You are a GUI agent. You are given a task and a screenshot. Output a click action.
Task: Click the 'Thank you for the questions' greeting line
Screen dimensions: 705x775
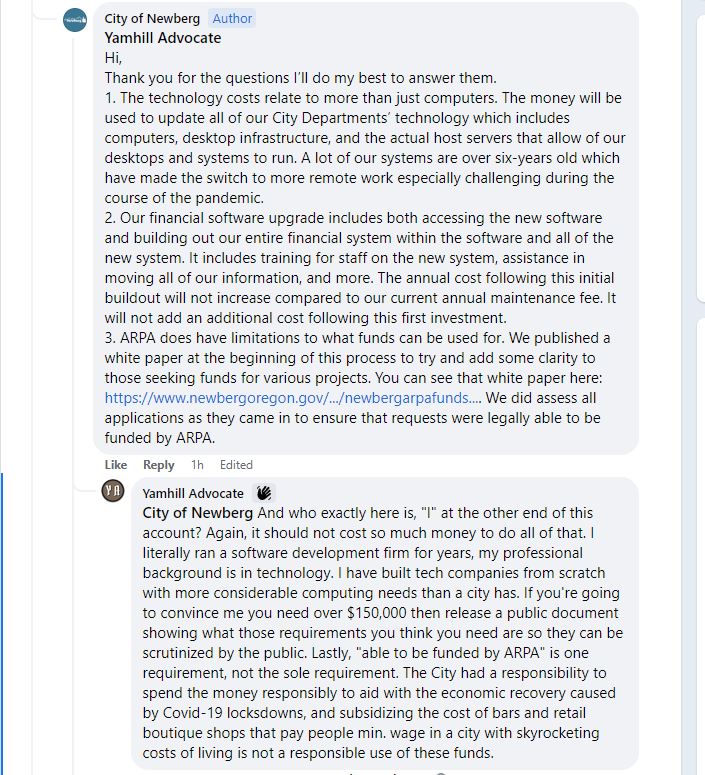(x=301, y=78)
